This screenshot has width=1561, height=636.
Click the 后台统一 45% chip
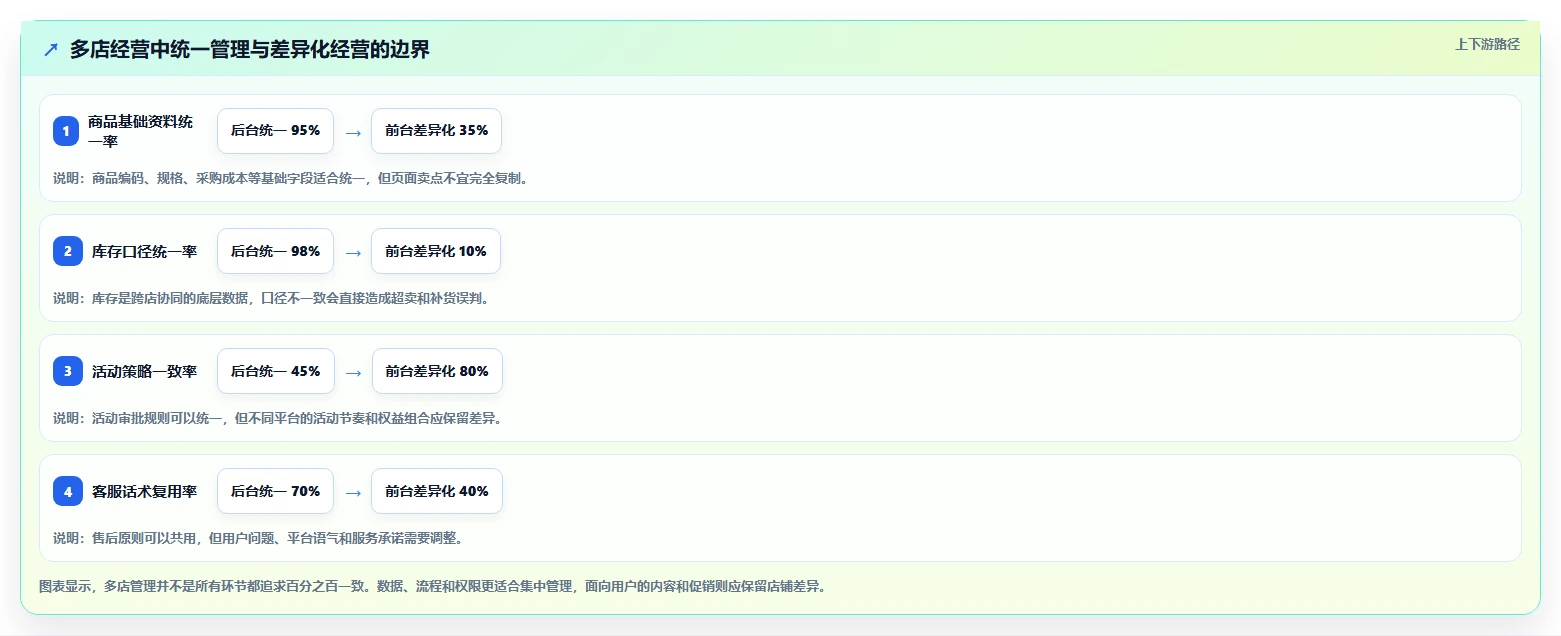coord(276,371)
